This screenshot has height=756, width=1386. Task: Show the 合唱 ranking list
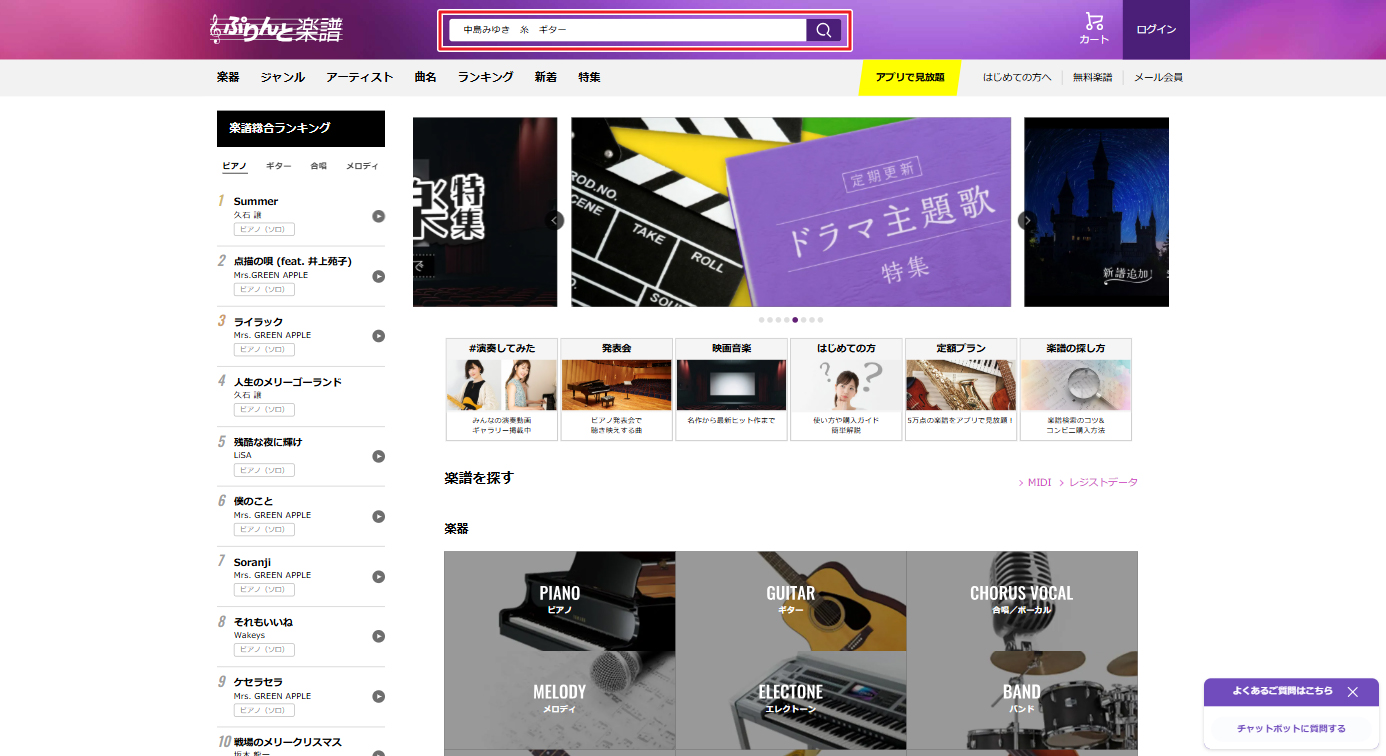319,166
